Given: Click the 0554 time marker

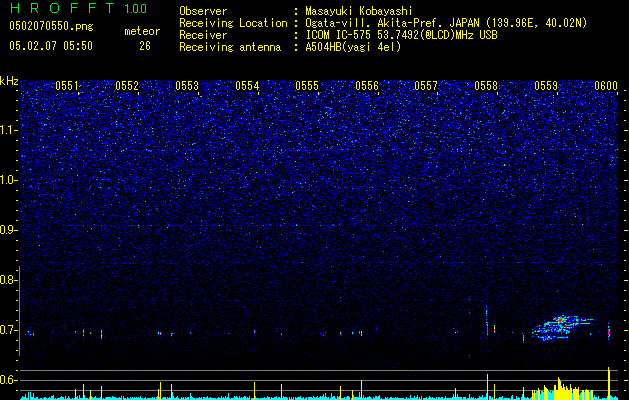Looking at the screenshot, I should click(x=247, y=86).
